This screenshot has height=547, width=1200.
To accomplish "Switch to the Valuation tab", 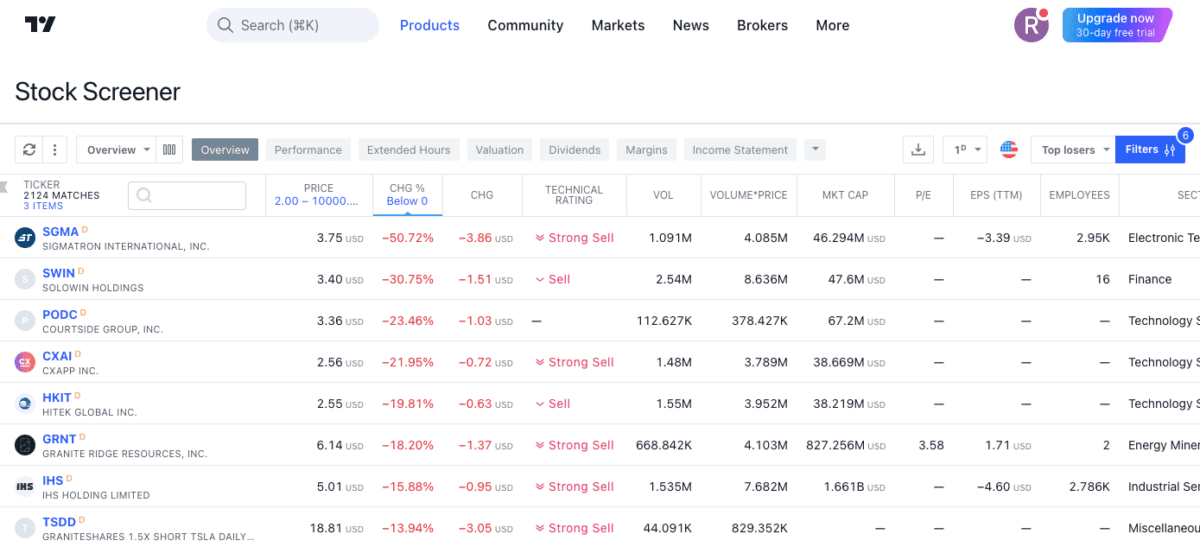I will tap(500, 150).
